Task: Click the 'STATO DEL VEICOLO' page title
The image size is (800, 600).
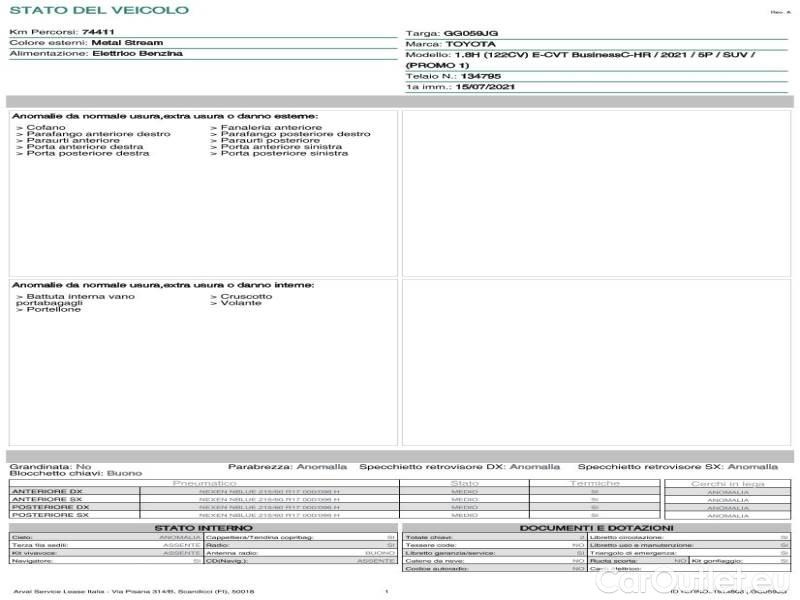Action: (x=99, y=10)
